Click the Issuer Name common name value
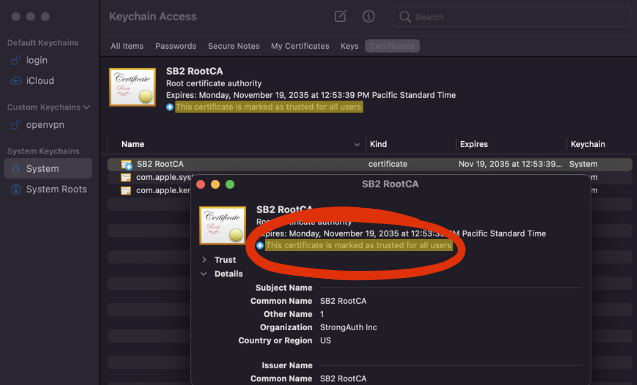Image resolution: width=637 pixels, height=385 pixels. pos(343,379)
